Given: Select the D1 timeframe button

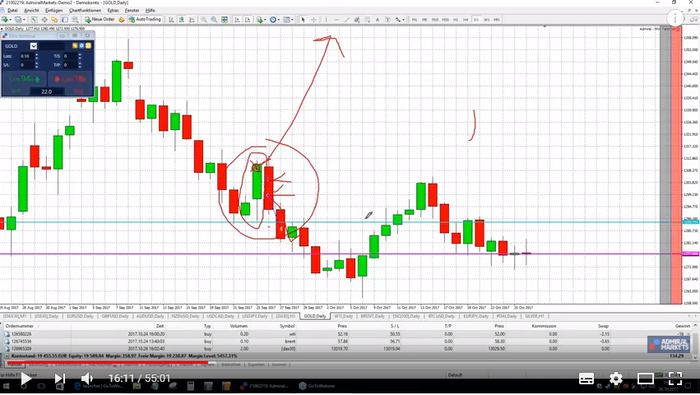Looking at the screenshot, I should coord(476,20).
